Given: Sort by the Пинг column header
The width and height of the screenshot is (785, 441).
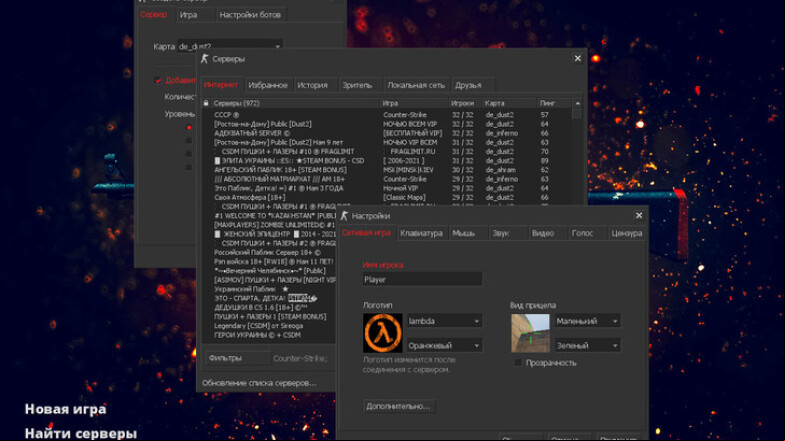Looking at the screenshot, I should pos(554,103).
